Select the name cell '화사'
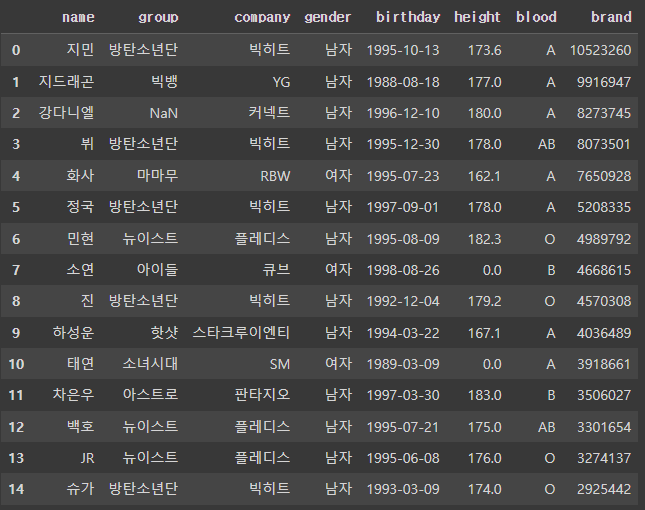Viewport: 645px width, 510px height. tap(80, 176)
